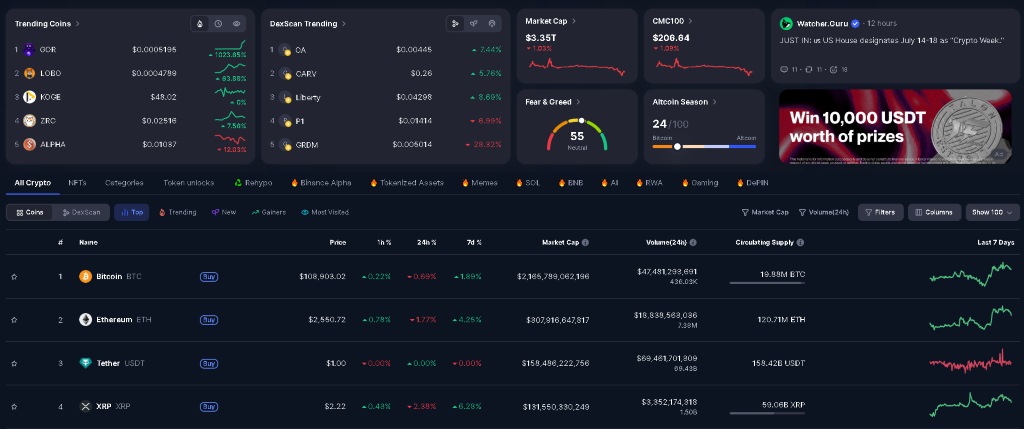Select the Trending sorting option
This screenshot has width=1024, height=429.
(x=178, y=212)
